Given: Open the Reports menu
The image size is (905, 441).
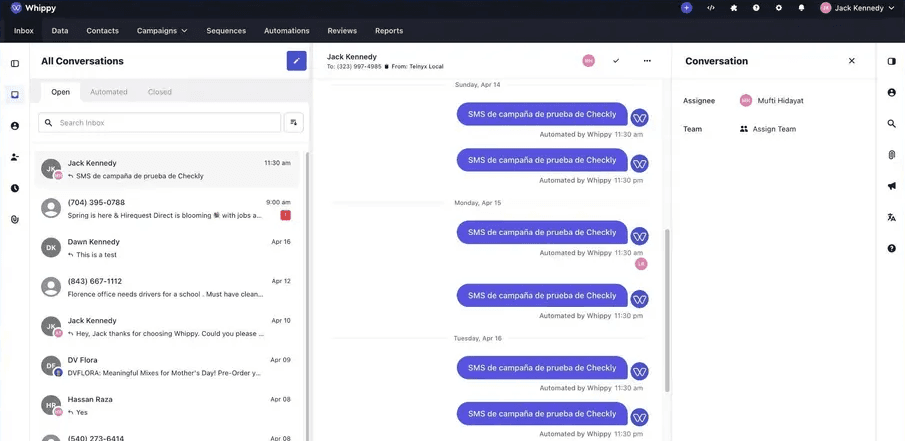Looking at the screenshot, I should 389,31.
